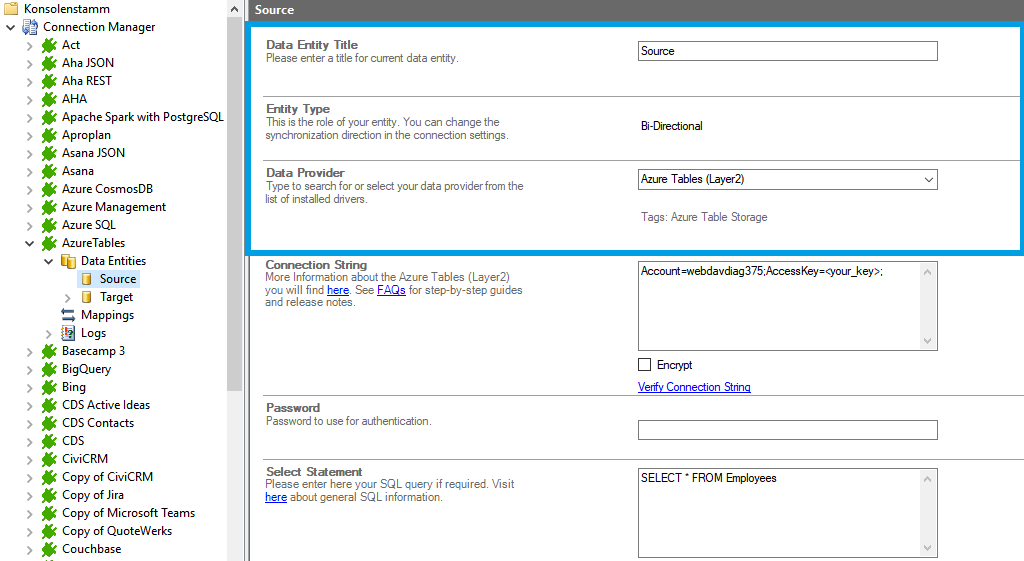Click the Select Statement scrollbar down arrow
This screenshot has width=1024, height=561.
(x=929, y=548)
